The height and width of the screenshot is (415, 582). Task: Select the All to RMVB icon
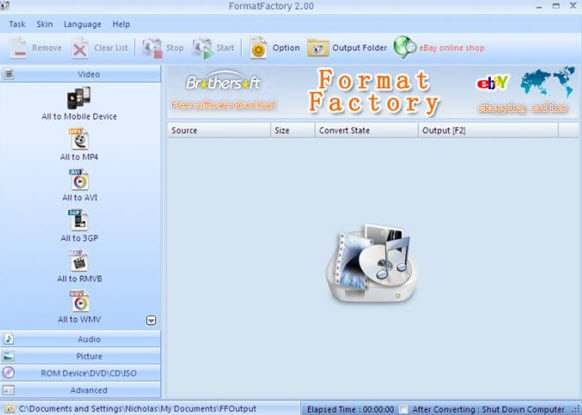click(x=78, y=261)
